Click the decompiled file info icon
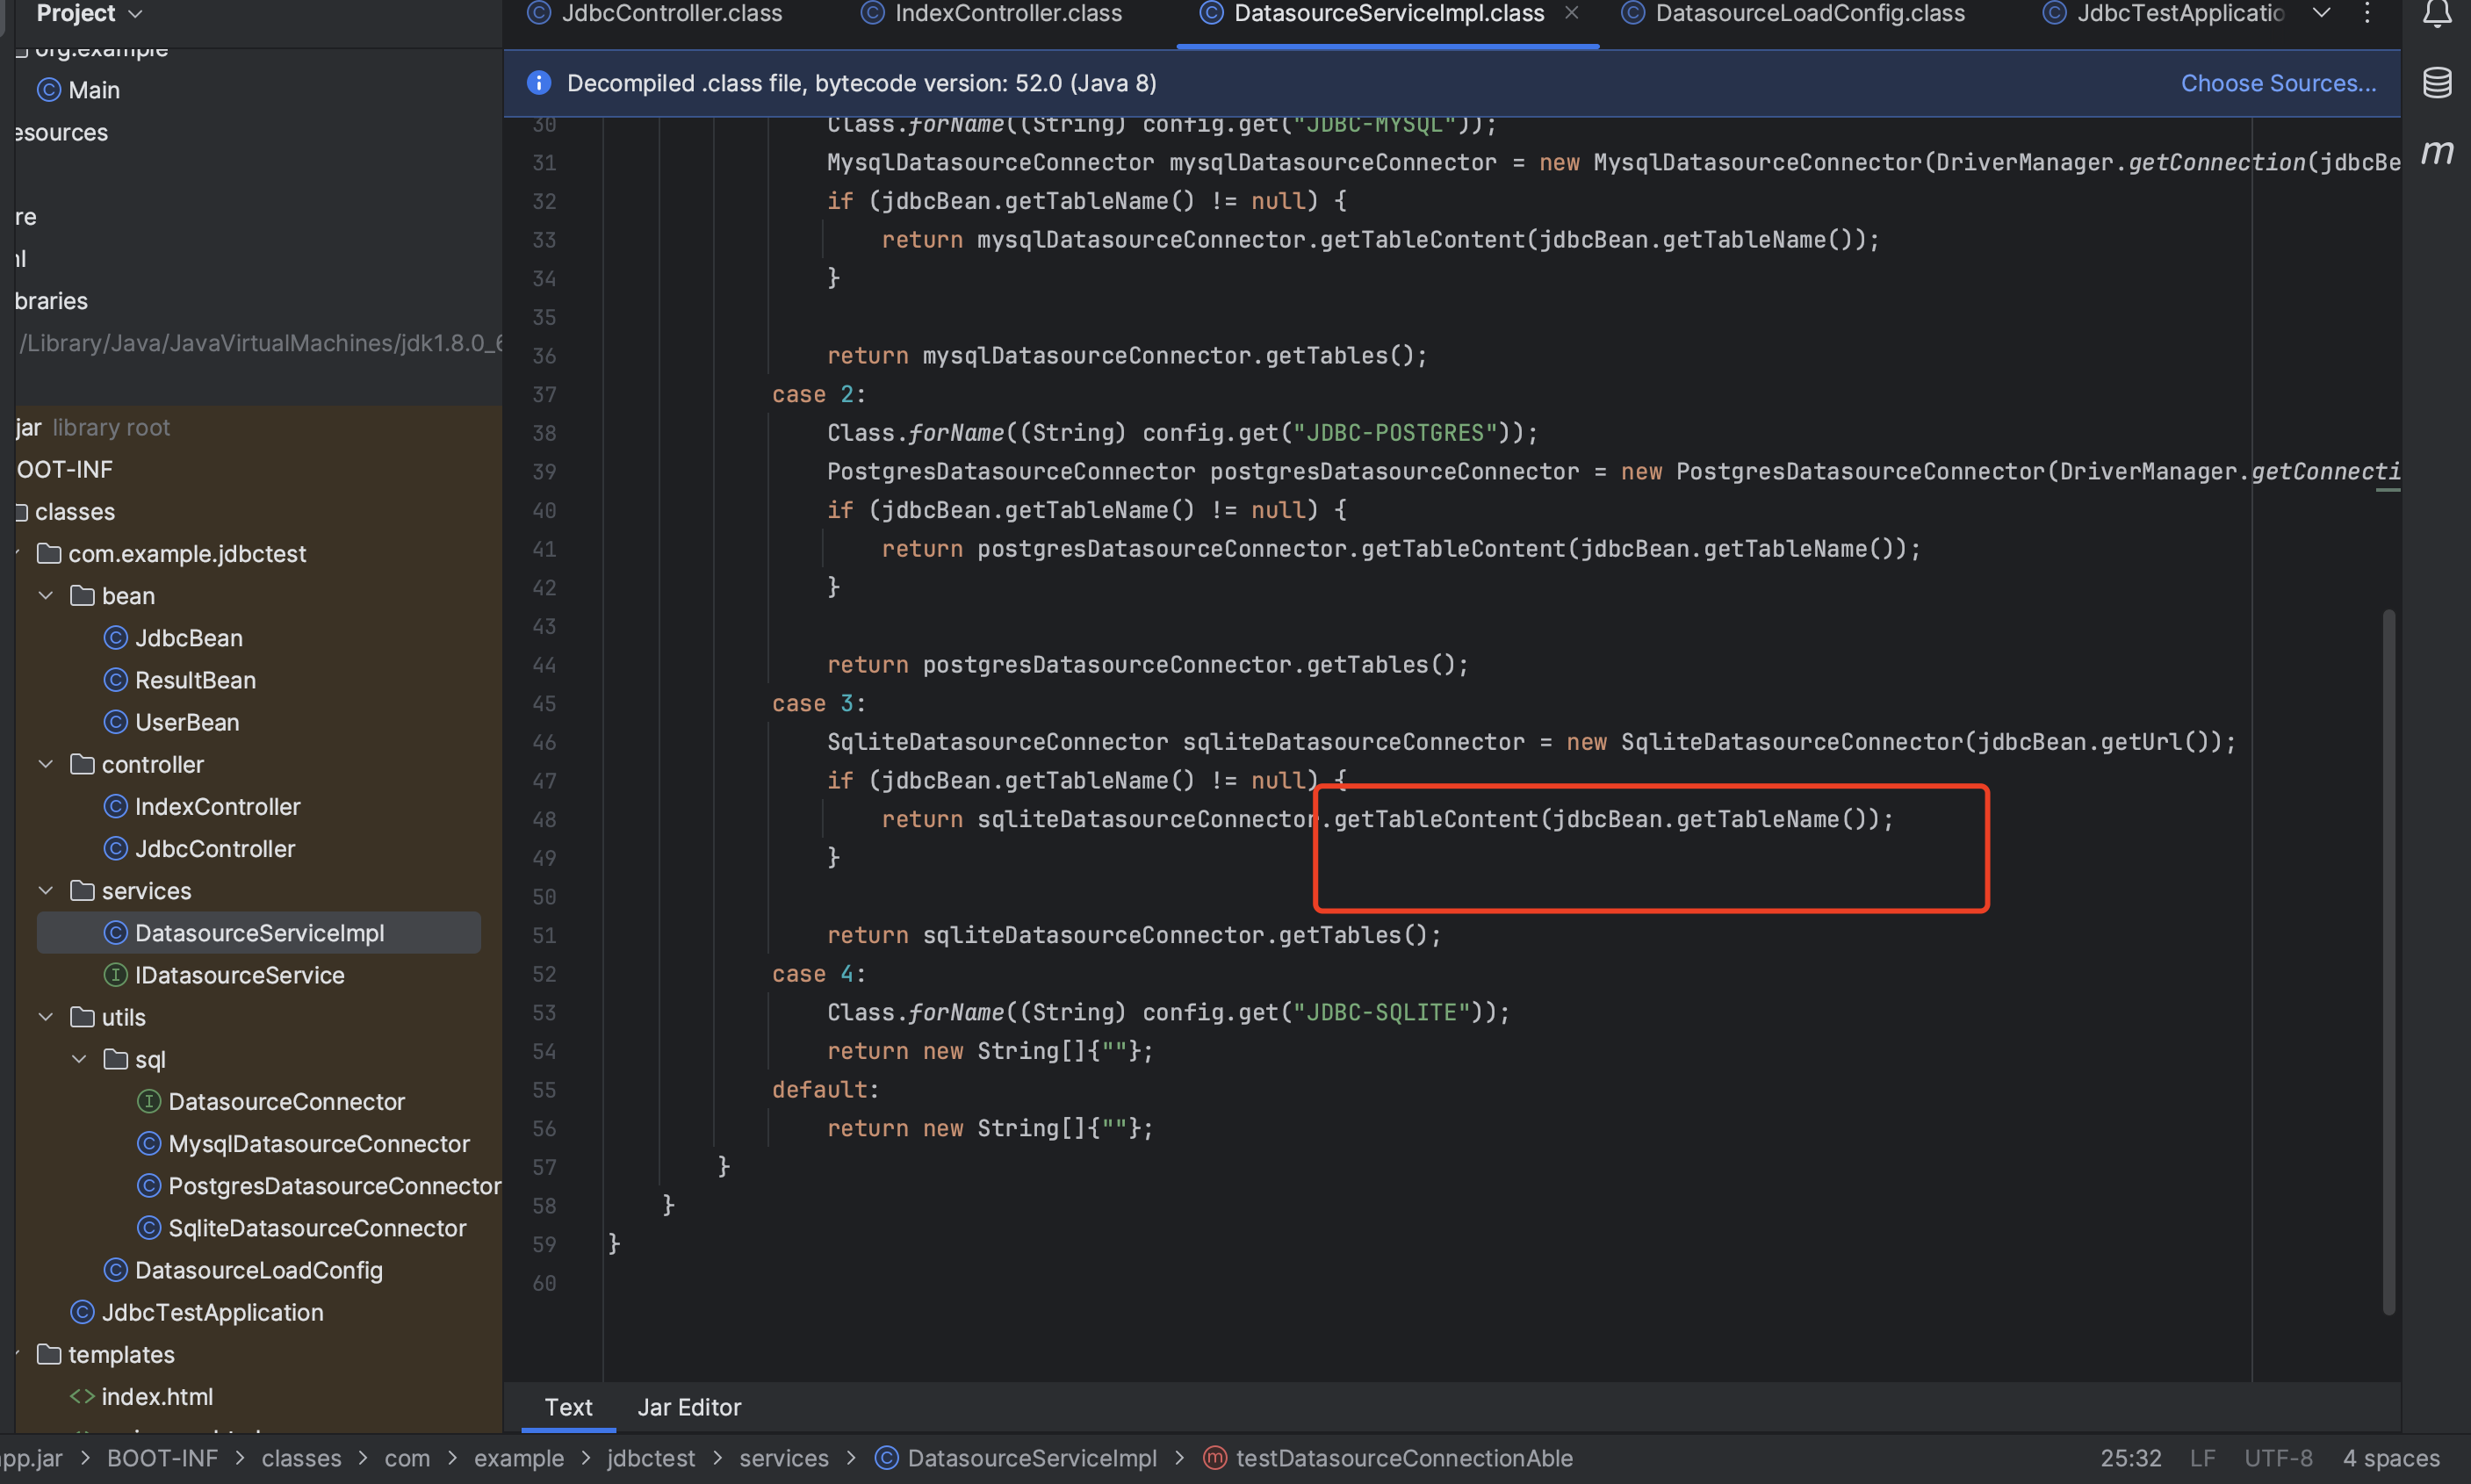 pyautogui.click(x=539, y=83)
